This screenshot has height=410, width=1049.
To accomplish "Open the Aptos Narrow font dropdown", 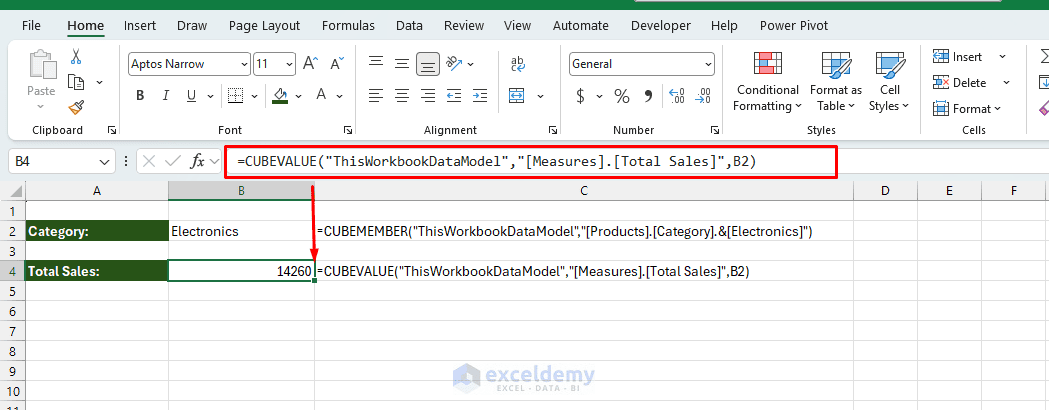I will coord(244,64).
